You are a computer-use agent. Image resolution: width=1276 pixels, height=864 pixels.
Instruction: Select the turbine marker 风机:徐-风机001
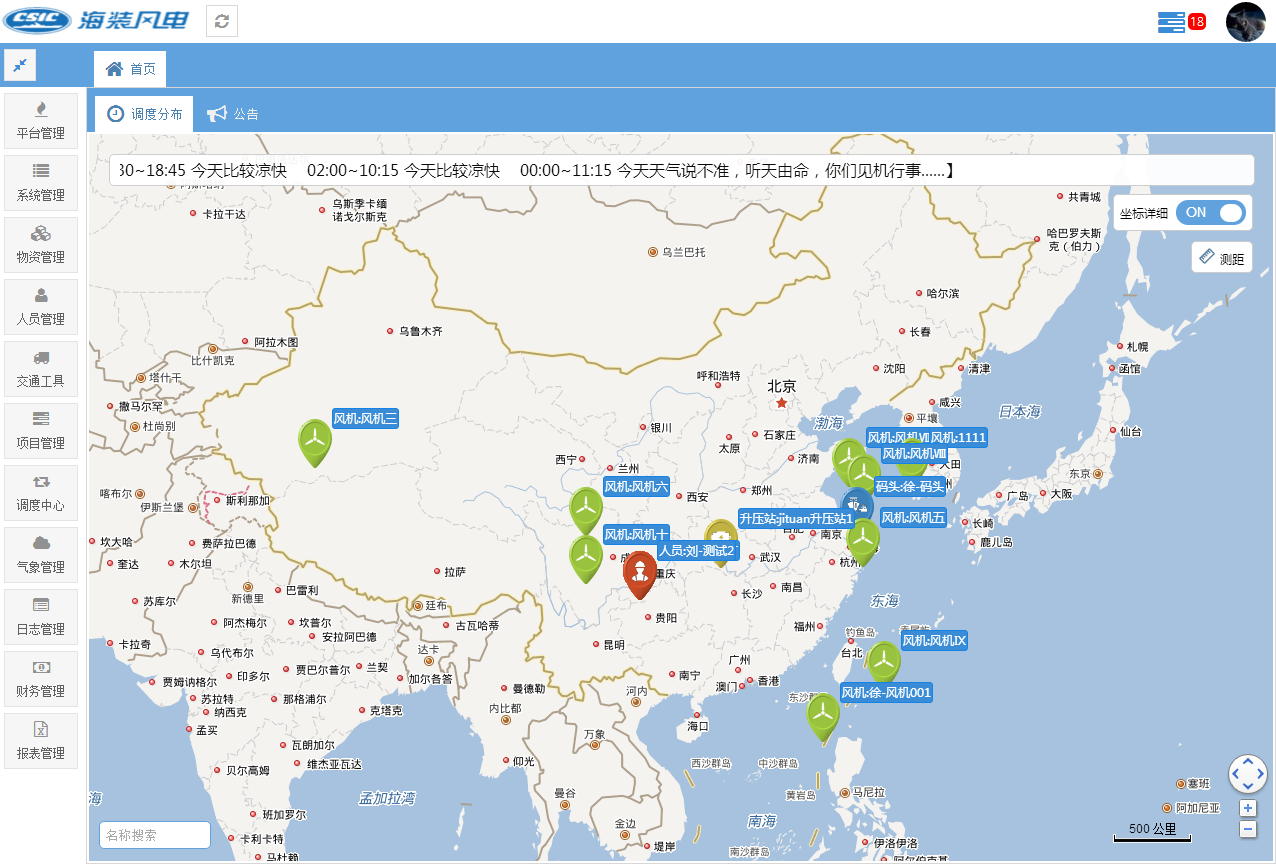(x=823, y=715)
